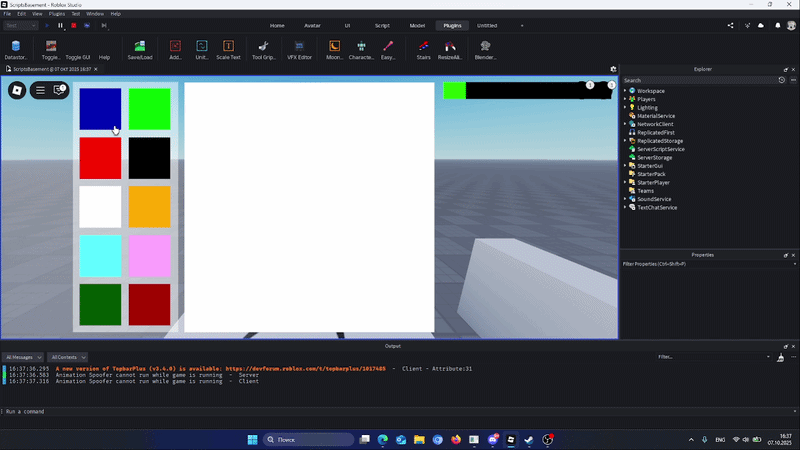Switch to the Model ribbon tab
The height and width of the screenshot is (450, 800).
tap(417, 26)
